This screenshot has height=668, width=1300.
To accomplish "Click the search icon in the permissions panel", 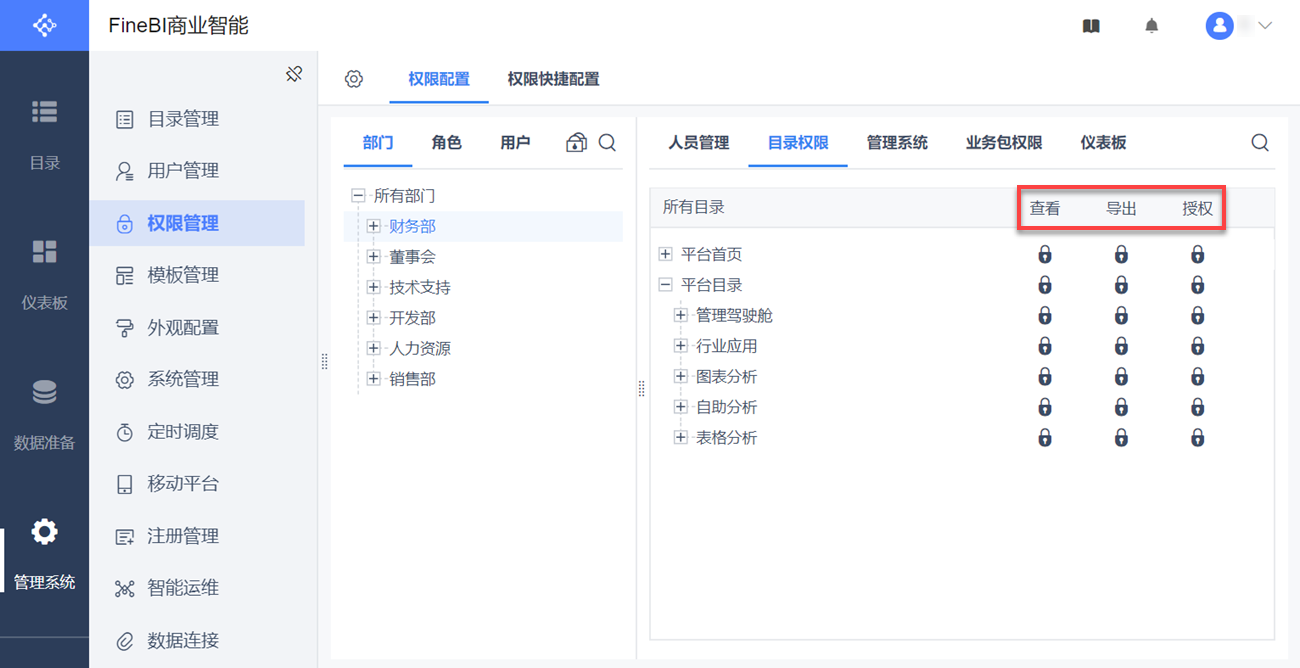I will pos(1260,143).
